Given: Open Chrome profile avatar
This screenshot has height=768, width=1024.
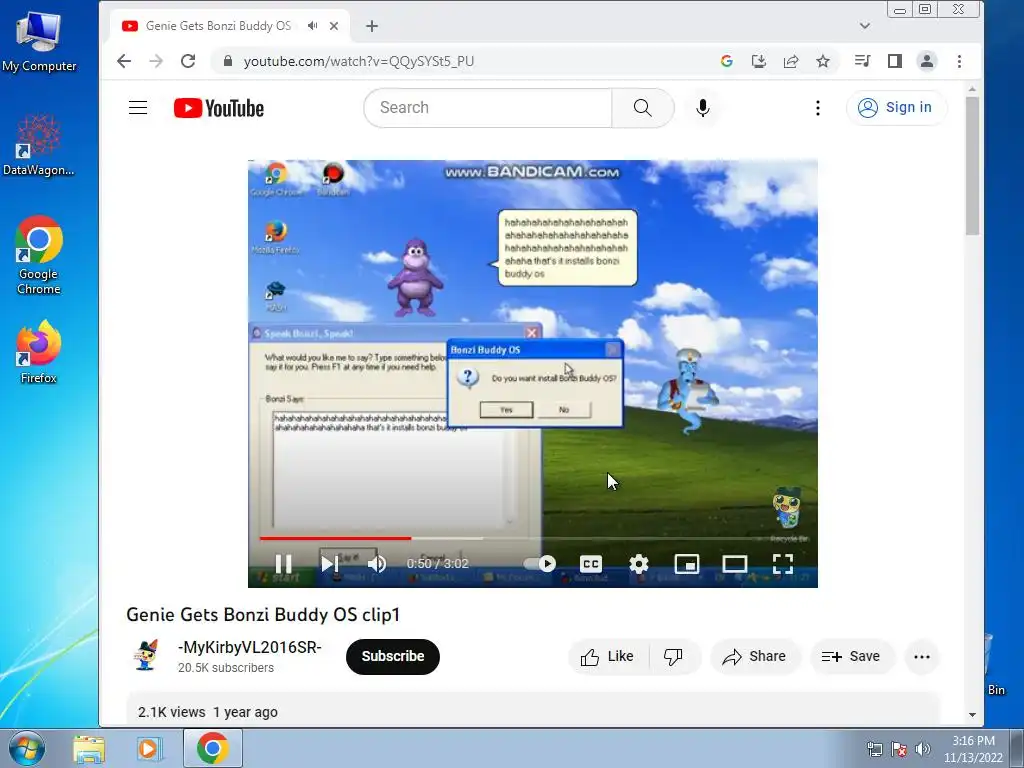Looking at the screenshot, I should [927, 61].
